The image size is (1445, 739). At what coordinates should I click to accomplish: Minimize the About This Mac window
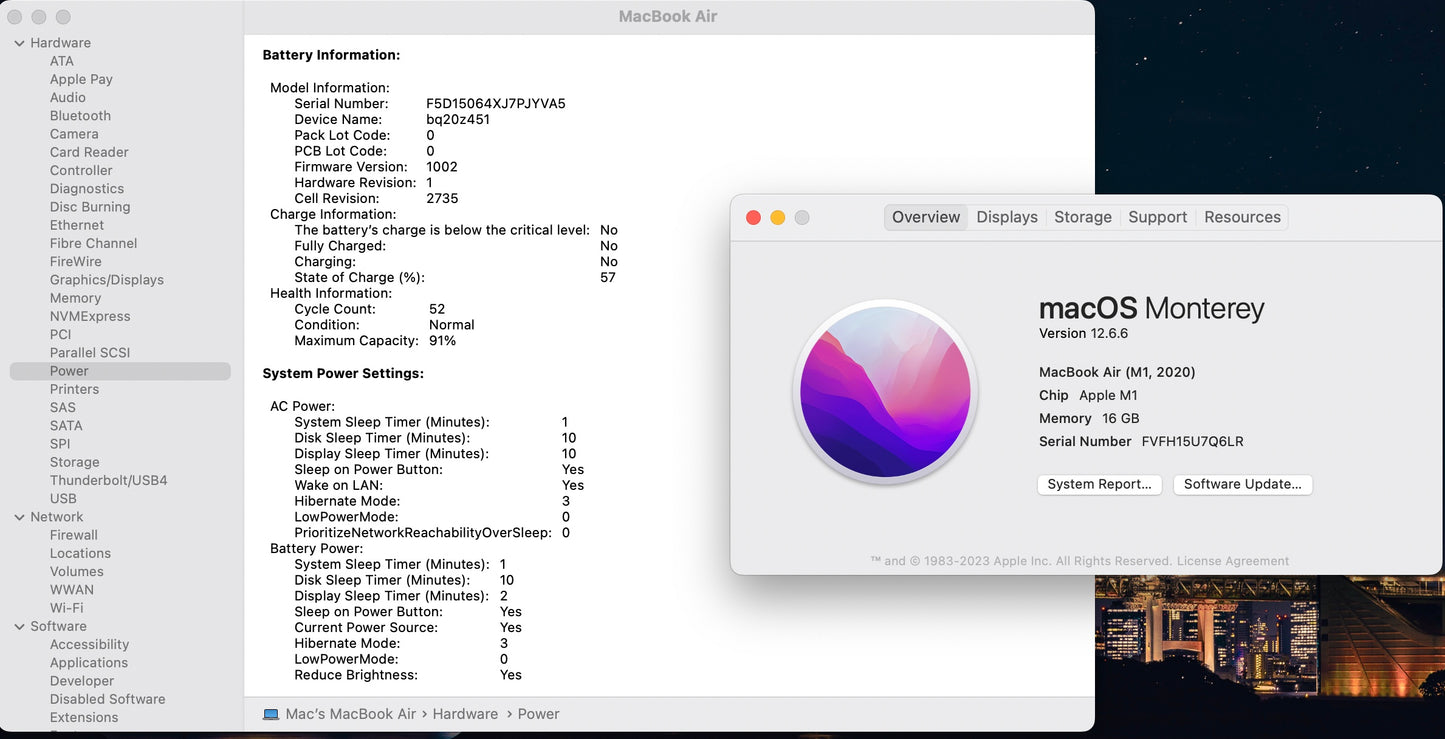778,217
